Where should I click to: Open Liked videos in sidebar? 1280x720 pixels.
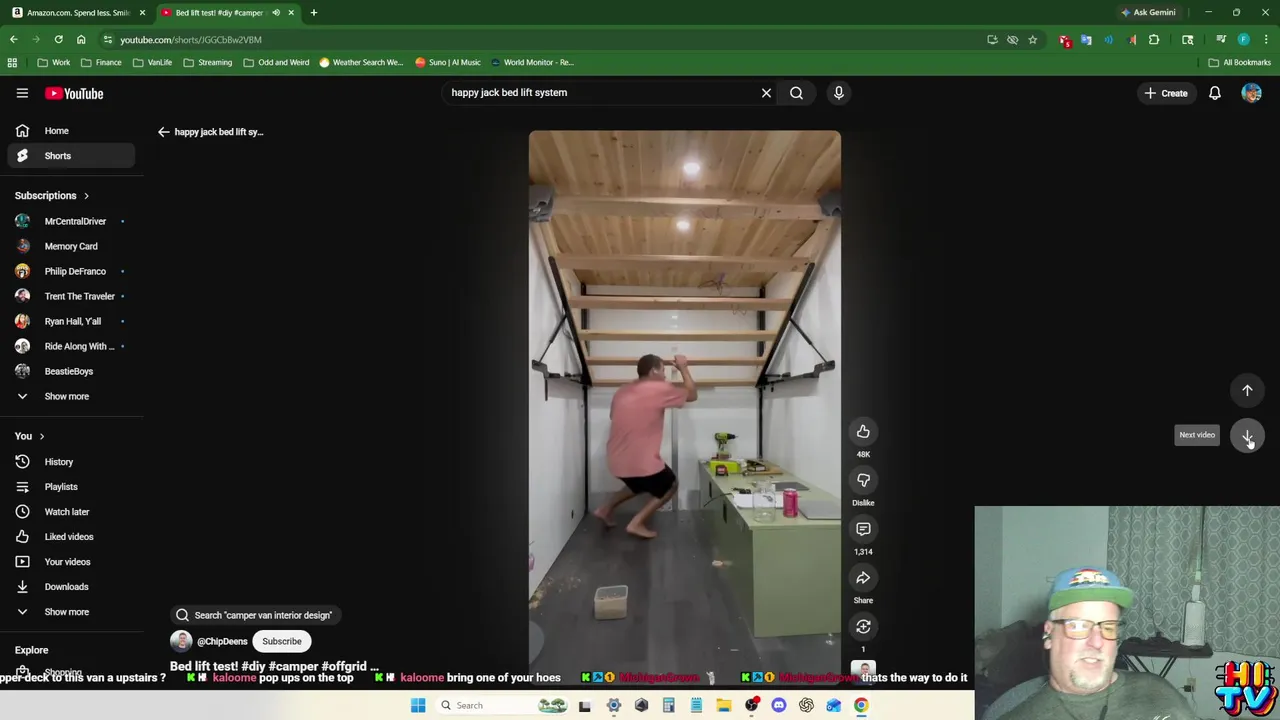pos(70,537)
